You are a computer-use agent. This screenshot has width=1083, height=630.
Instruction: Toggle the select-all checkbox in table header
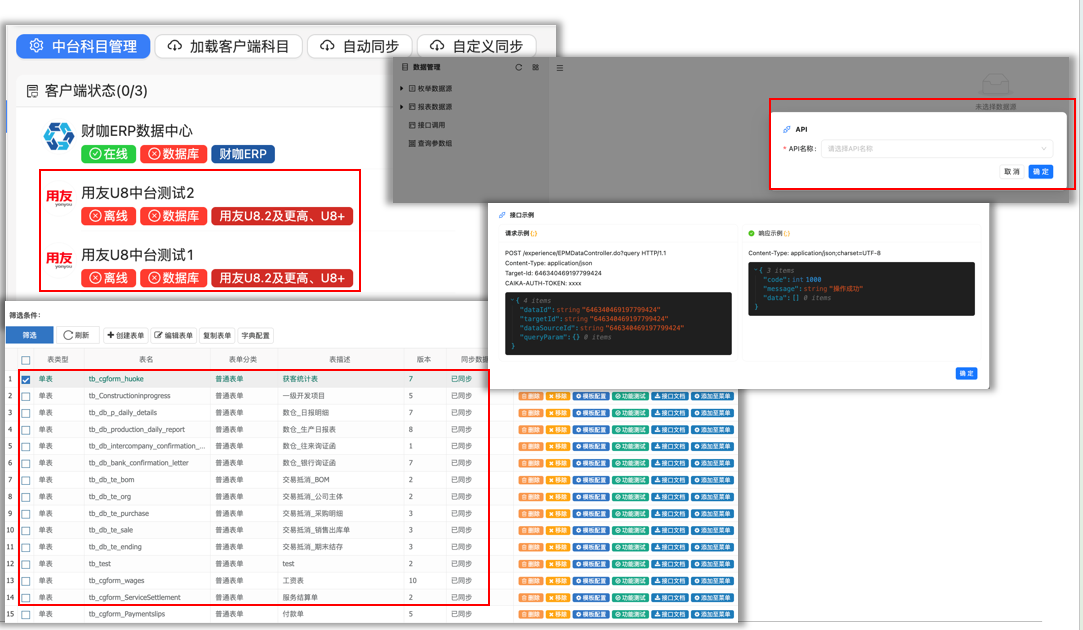coord(26,360)
